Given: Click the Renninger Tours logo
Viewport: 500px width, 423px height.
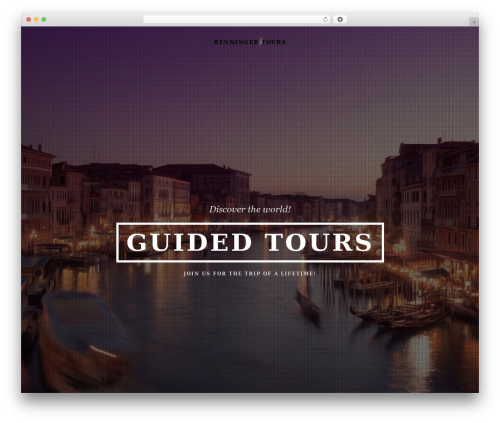Looking at the screenshot, I should [250, 42].
